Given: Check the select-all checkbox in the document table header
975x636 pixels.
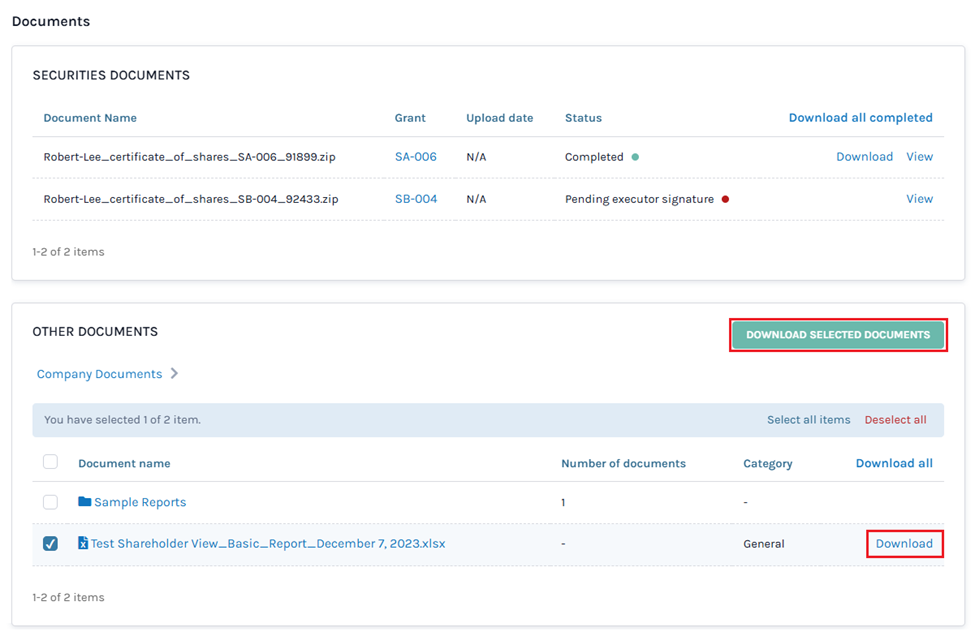Looking at the screenshot, I should [x=48, y=462].
